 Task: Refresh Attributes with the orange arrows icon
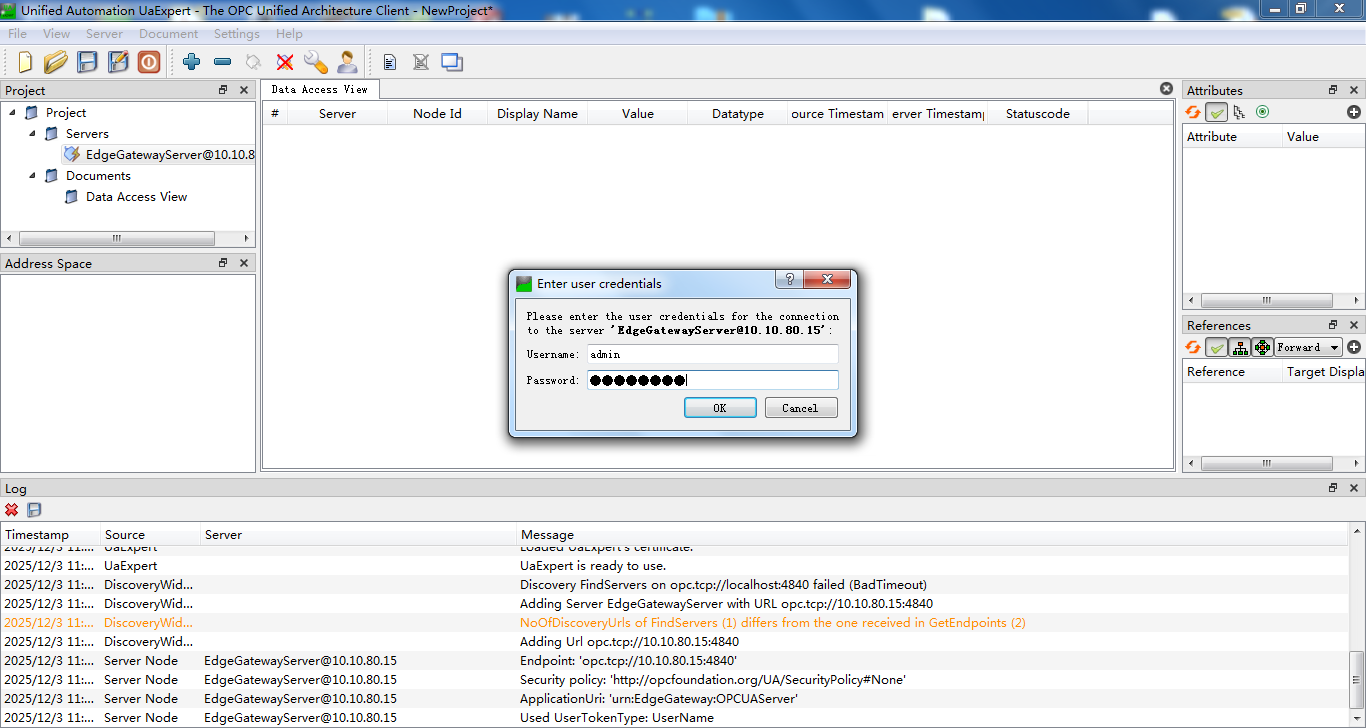click(1193, 112)
